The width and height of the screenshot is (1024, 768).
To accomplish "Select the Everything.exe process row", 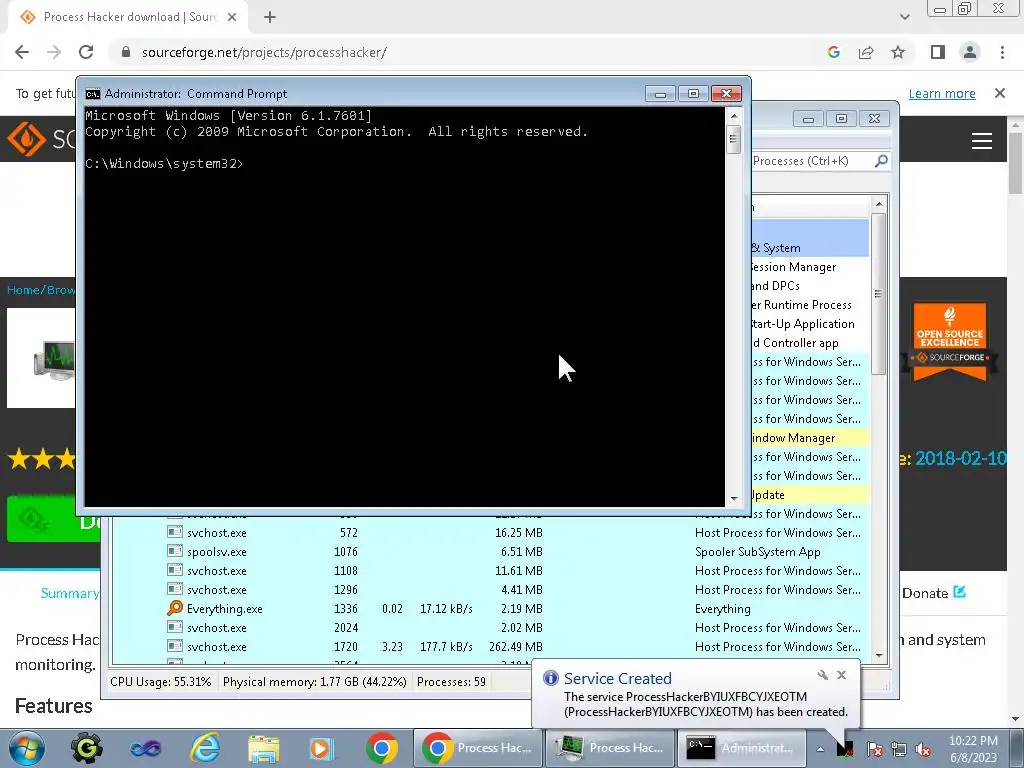I will (x=490, y=609).
